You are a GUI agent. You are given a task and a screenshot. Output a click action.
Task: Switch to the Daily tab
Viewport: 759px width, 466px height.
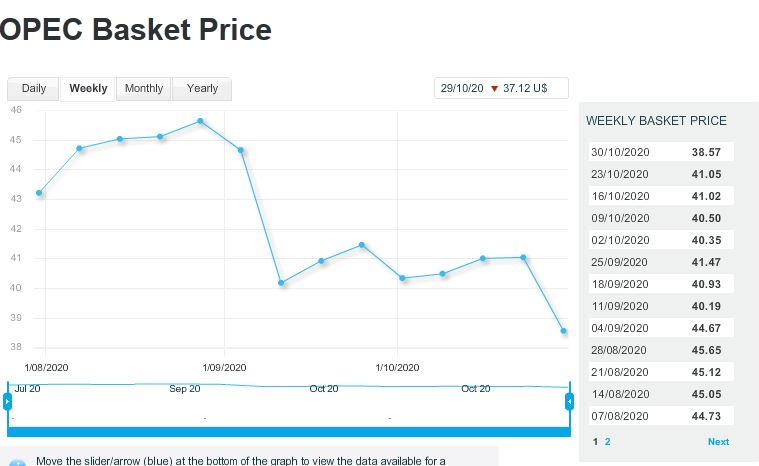point(34,89)
